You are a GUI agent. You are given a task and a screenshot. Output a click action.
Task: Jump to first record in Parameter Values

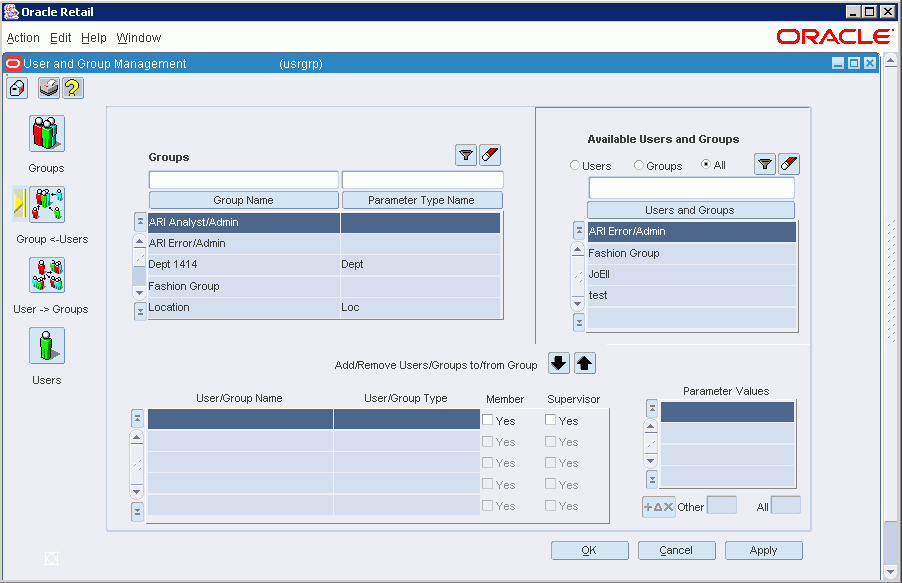652,409
